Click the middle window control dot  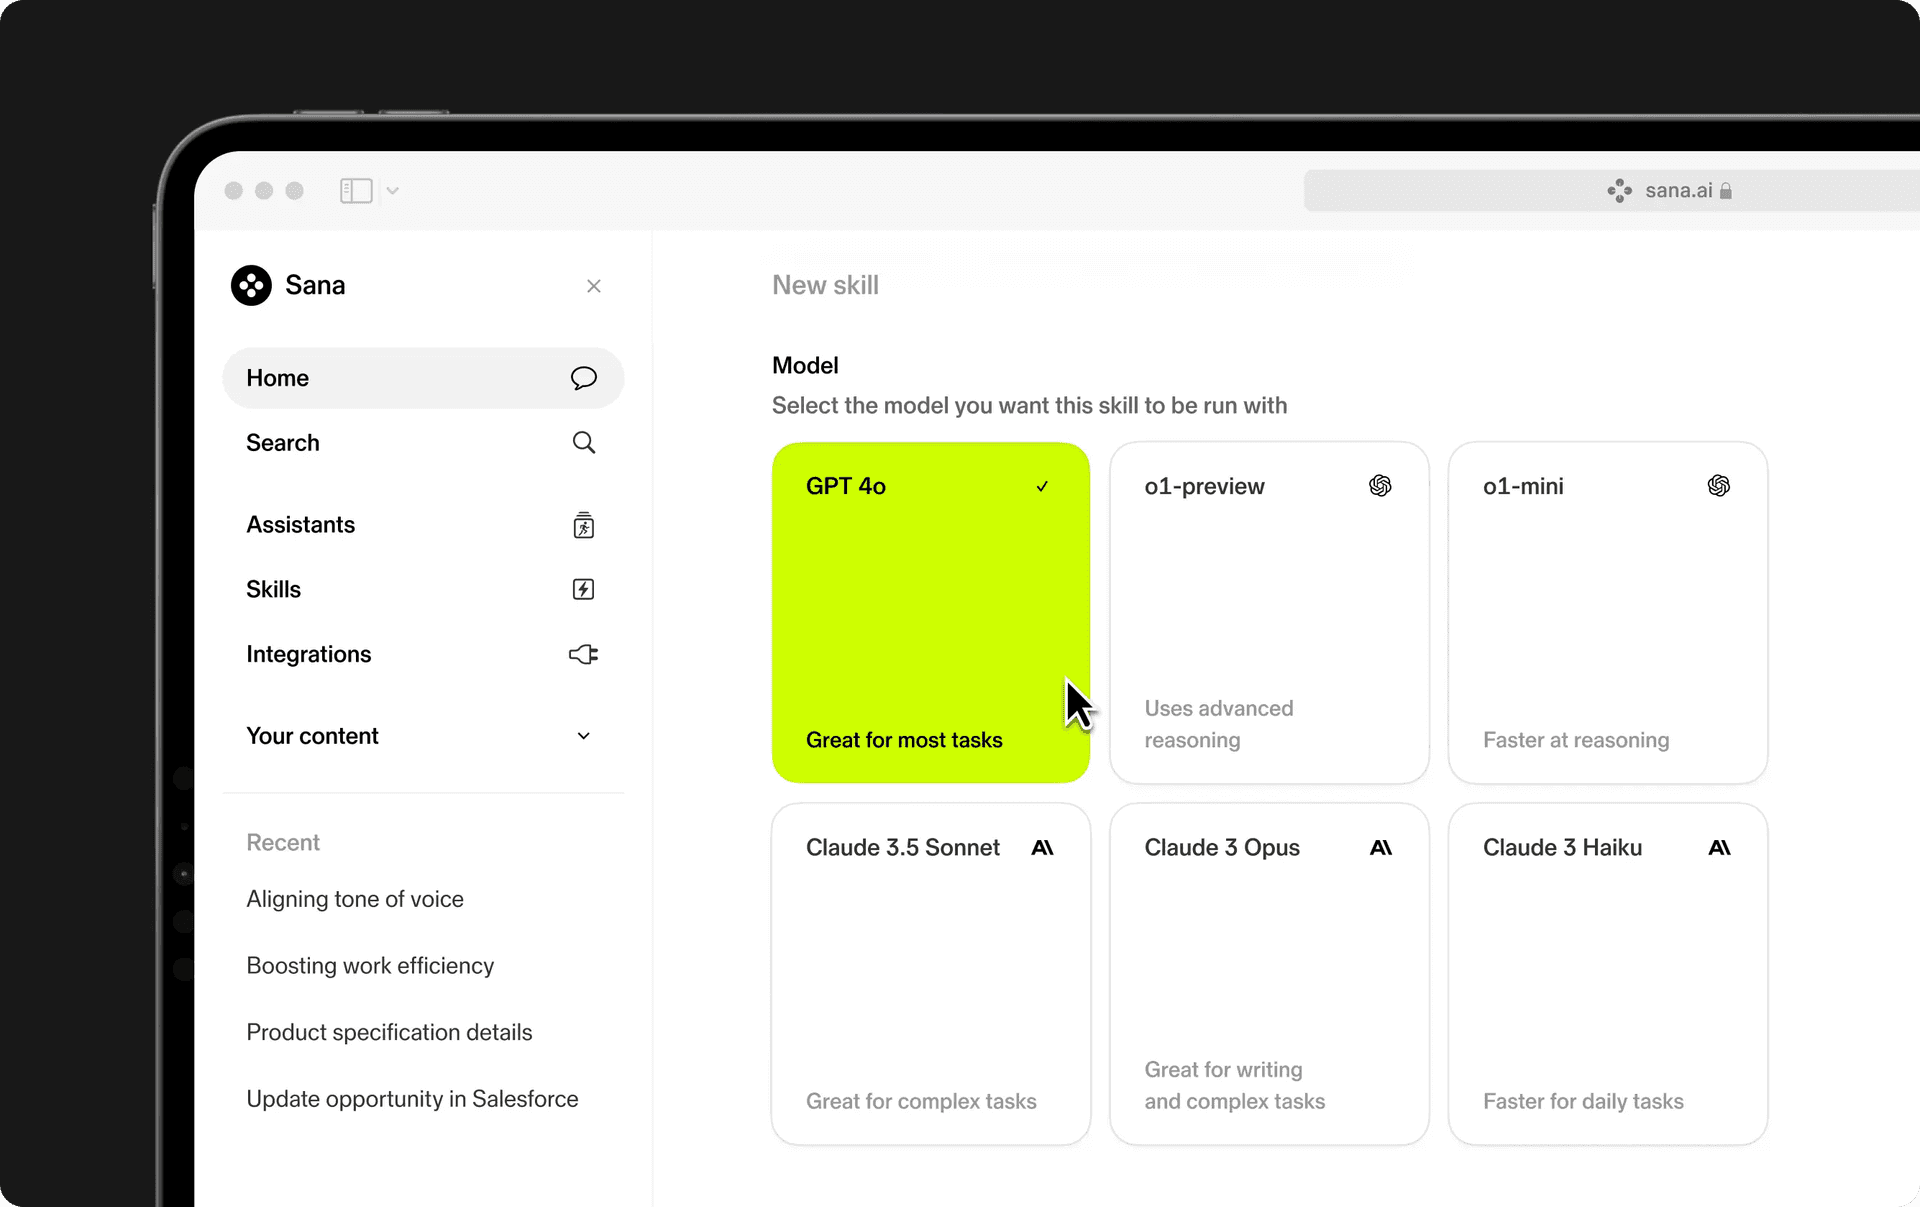[264, 190]
